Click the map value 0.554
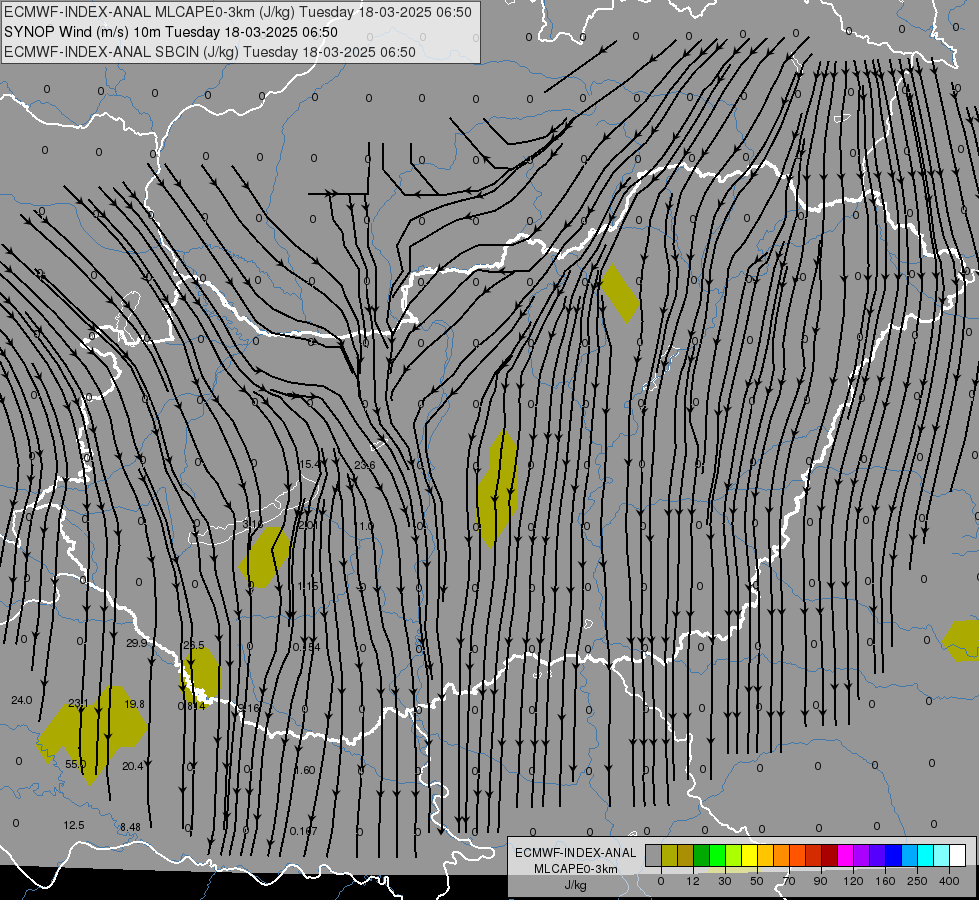The height and width of the screenshot is (900, 979). 307,647
